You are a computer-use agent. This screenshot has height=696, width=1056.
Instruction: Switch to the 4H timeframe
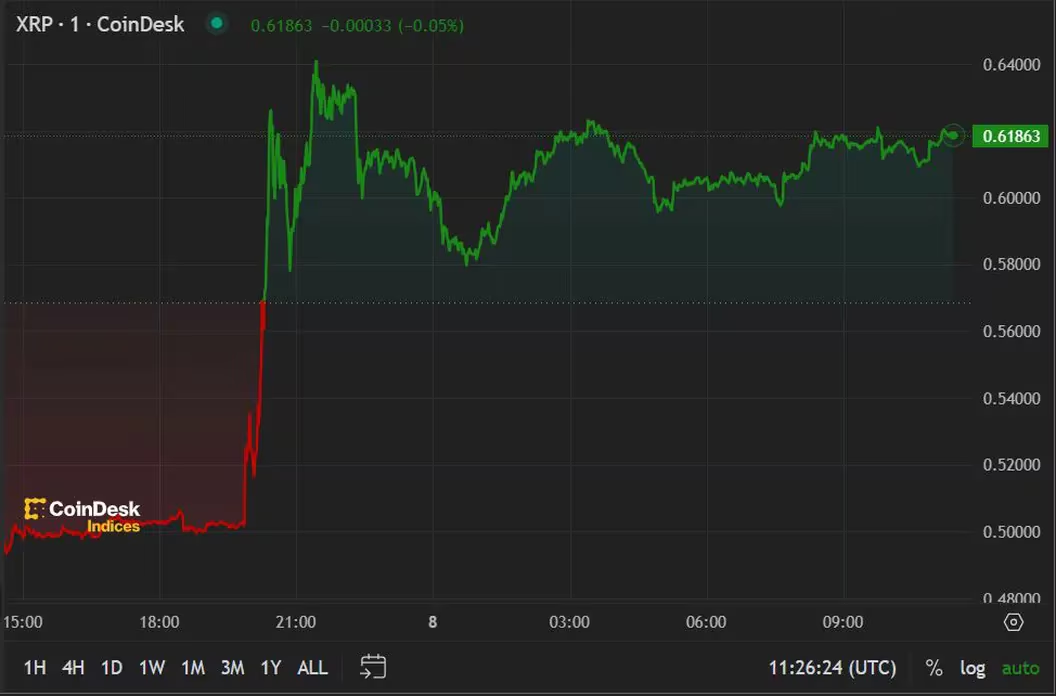click(71, 667)
